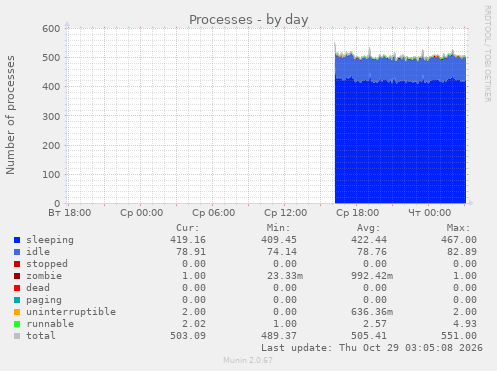Screen dimensions: 497x371
Task: Click the 'Cur:' column header
Action: 188,228
